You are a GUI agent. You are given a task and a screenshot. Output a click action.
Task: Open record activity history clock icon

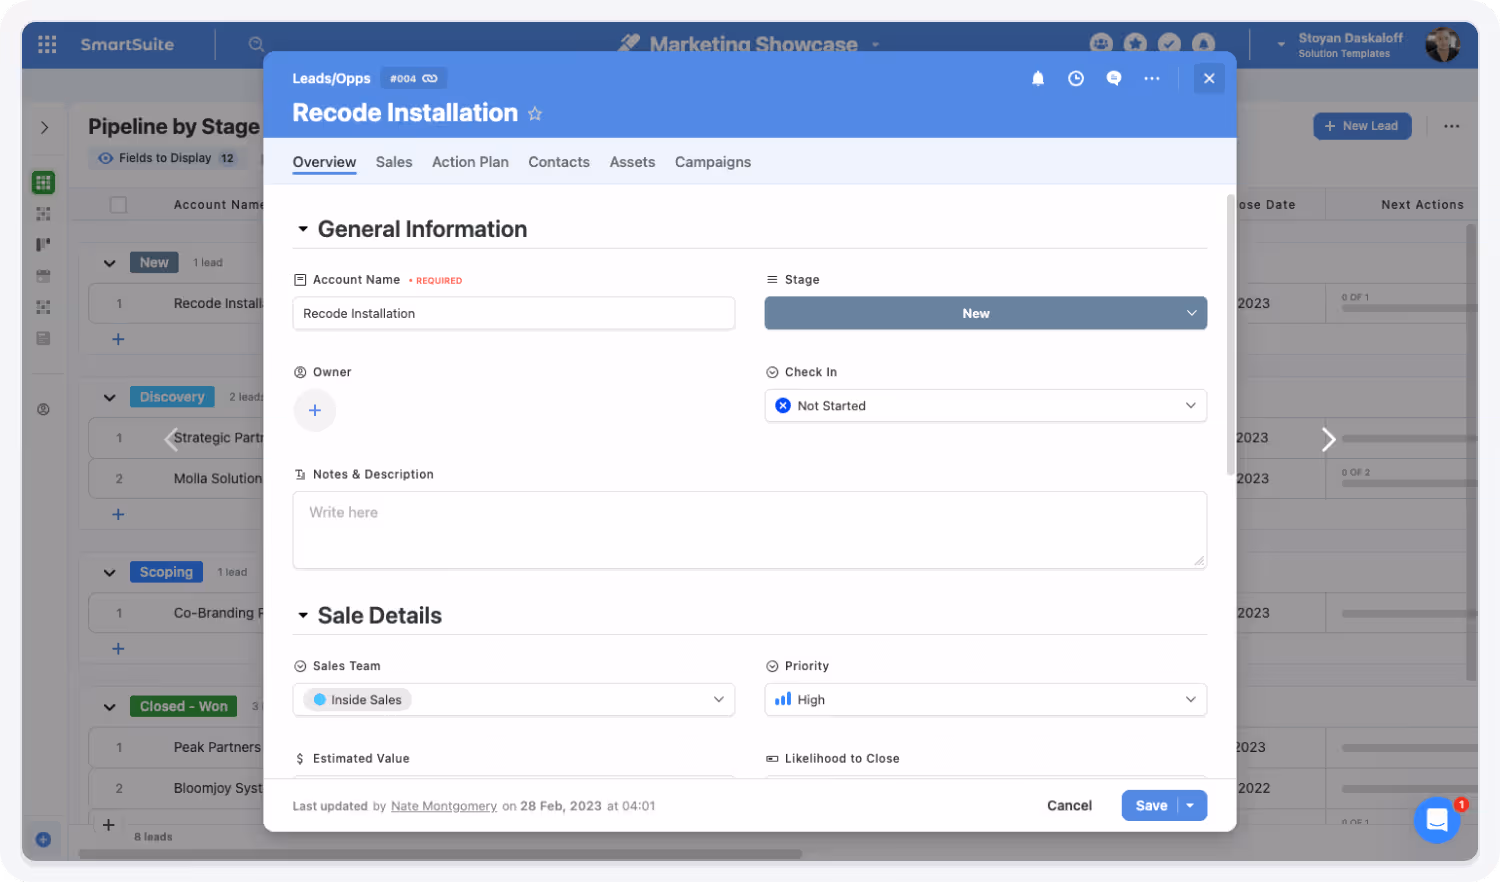1076,78
